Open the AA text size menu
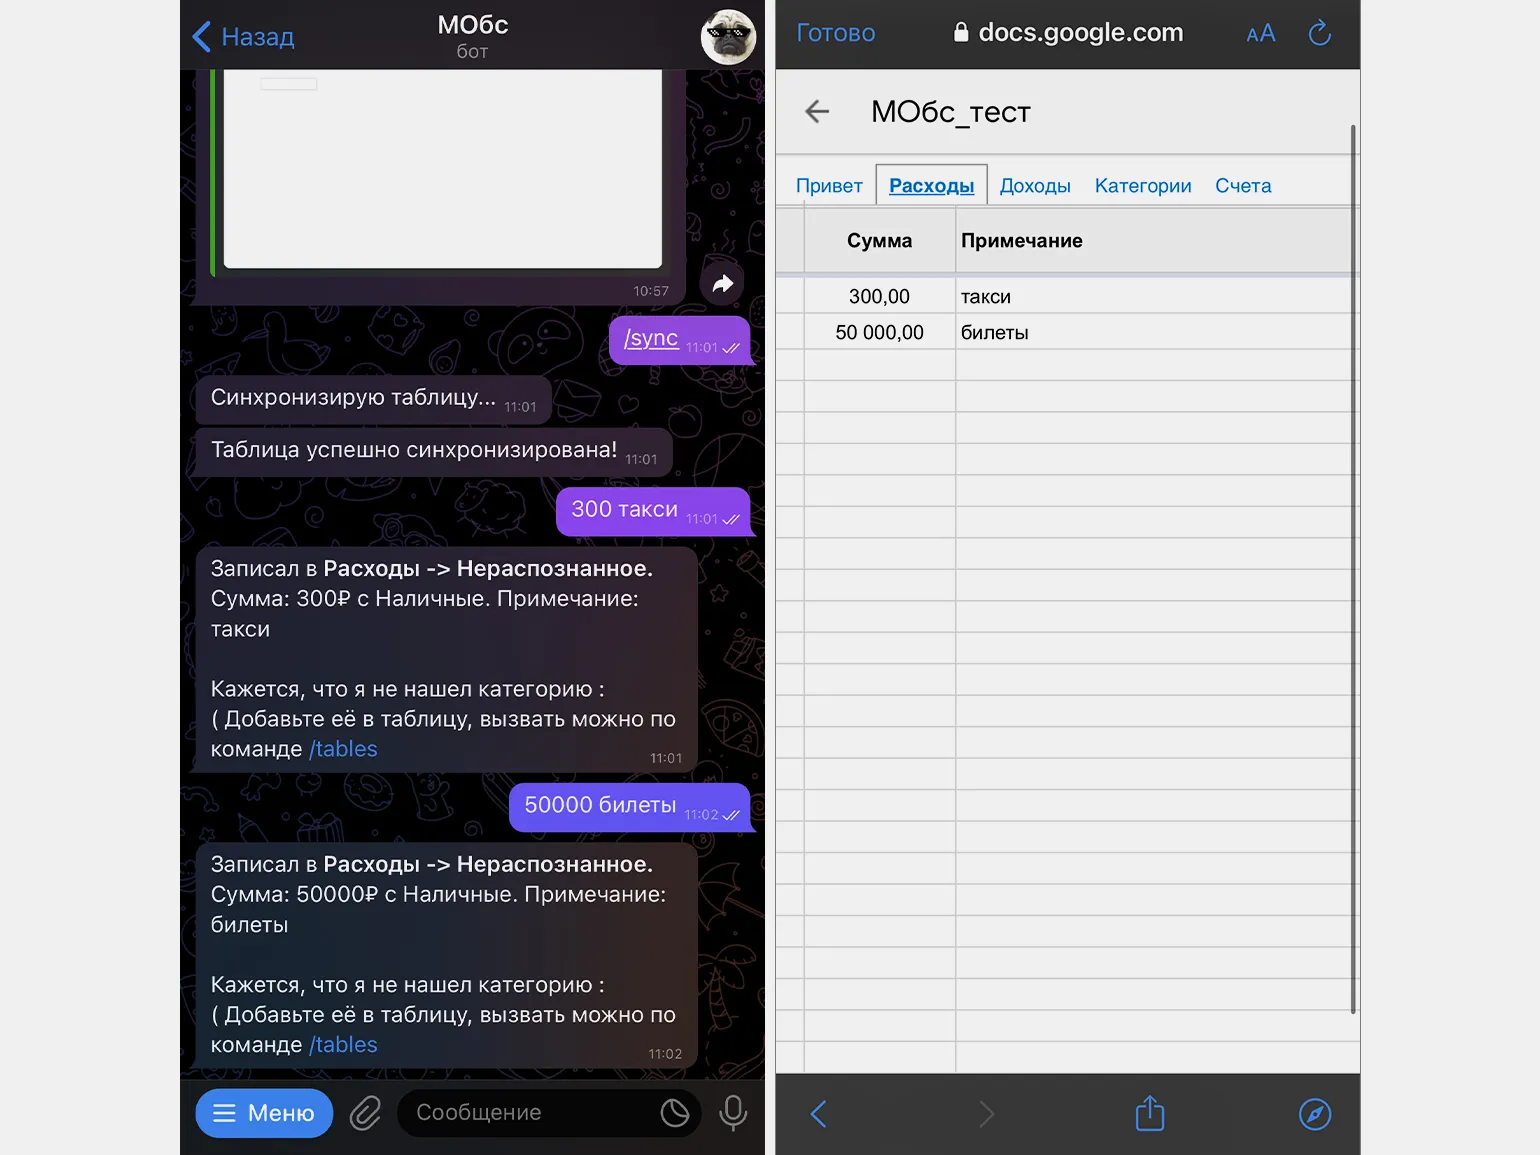1540x1155 pixels. click(1260, 34)
